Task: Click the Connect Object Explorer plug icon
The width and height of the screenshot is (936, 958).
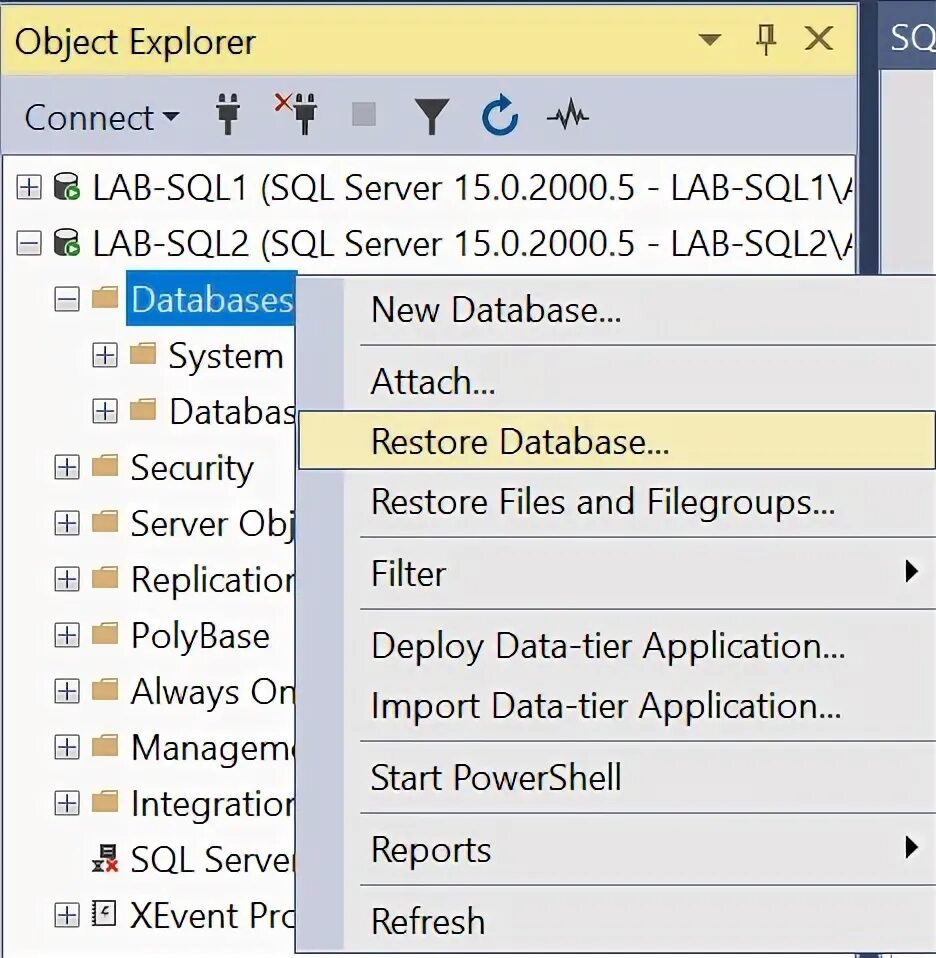Action: (228, 114)
